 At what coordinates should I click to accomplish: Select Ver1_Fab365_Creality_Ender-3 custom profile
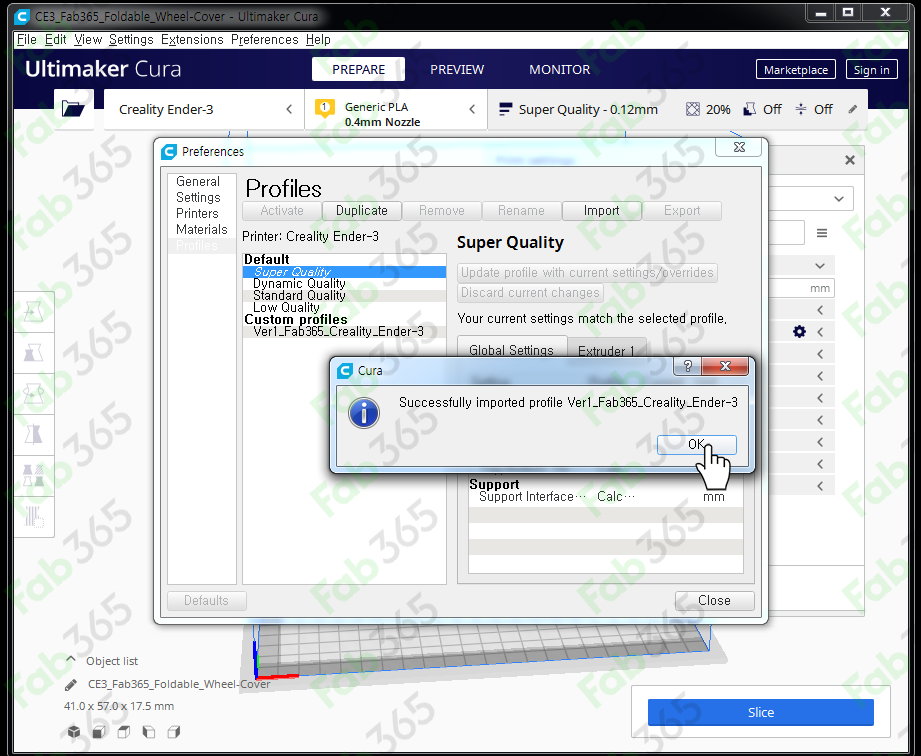344,331
